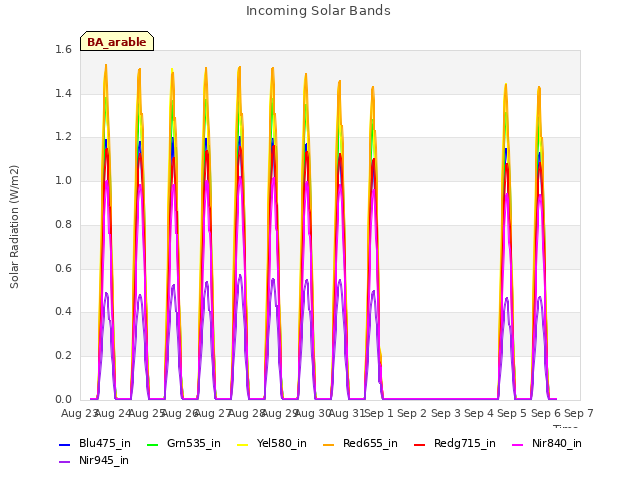Click the orange Red655_in legend color marker
Viewport: 640px width, 480px height.
(x=329, y=444)
